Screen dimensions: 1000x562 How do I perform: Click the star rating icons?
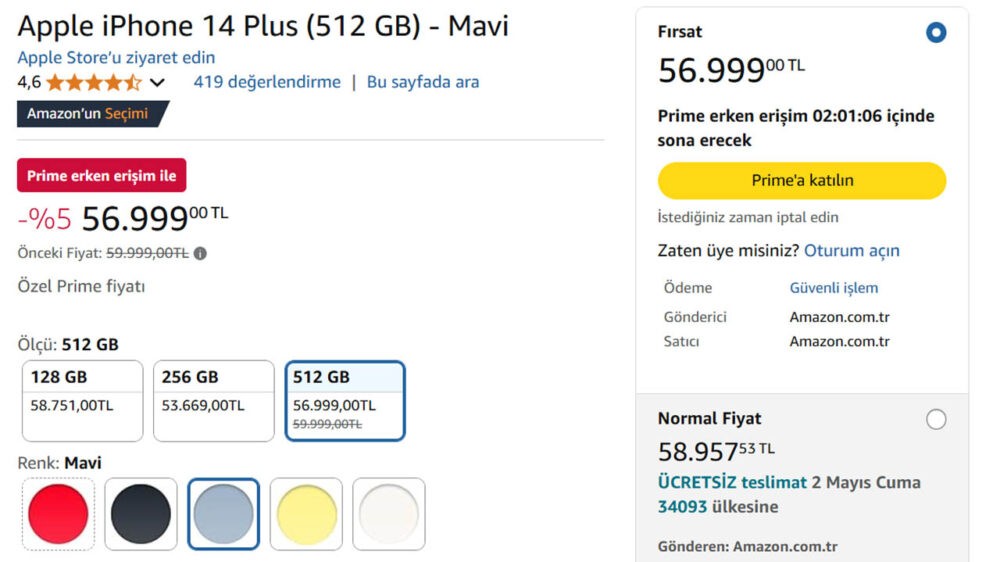coord(93,82)
